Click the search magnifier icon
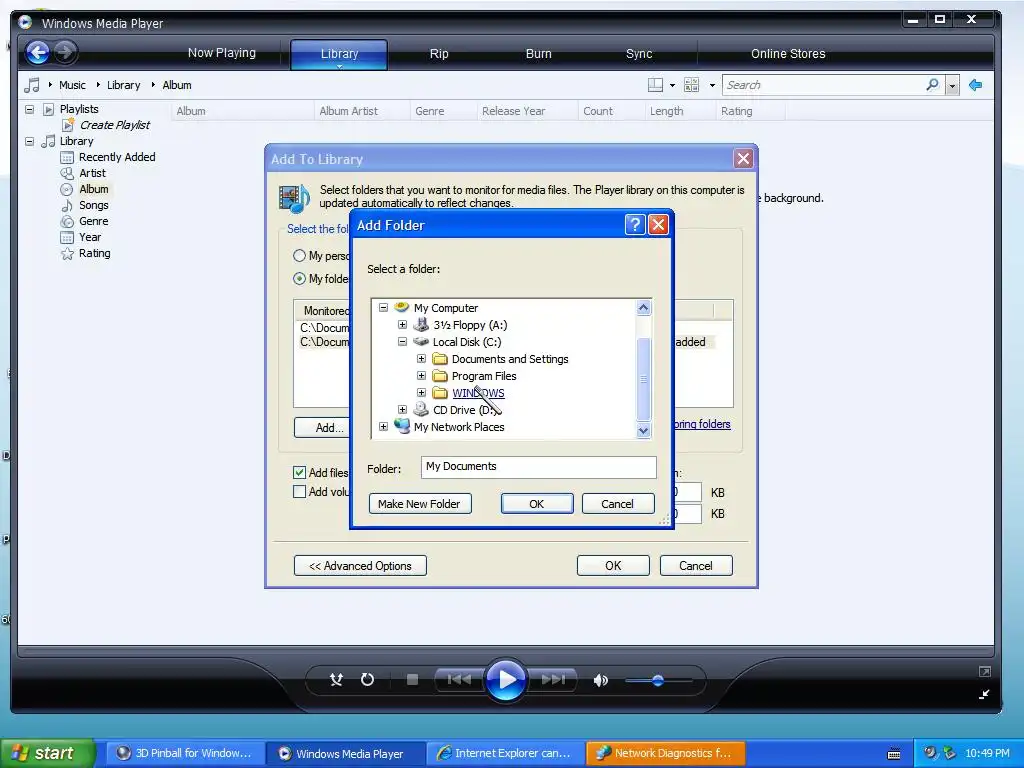This screenshot has width=1024, height=768. tap(933, 85)
